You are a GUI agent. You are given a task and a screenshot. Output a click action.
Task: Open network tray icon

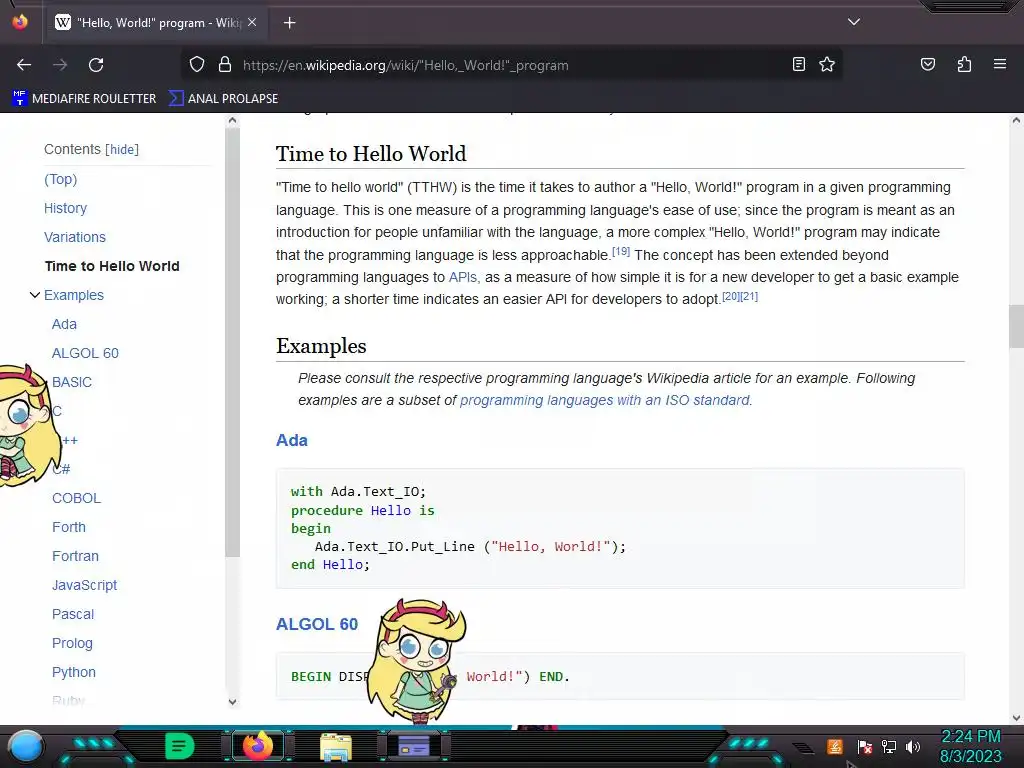pyautogui.click(x=889, y=746)
